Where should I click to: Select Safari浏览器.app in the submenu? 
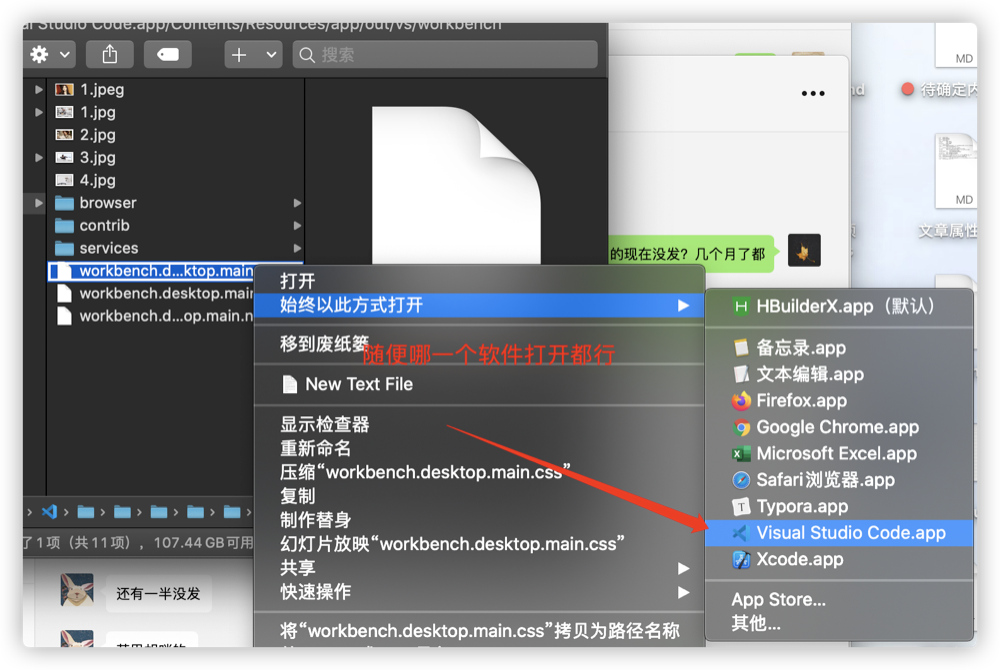click(839, 480)
